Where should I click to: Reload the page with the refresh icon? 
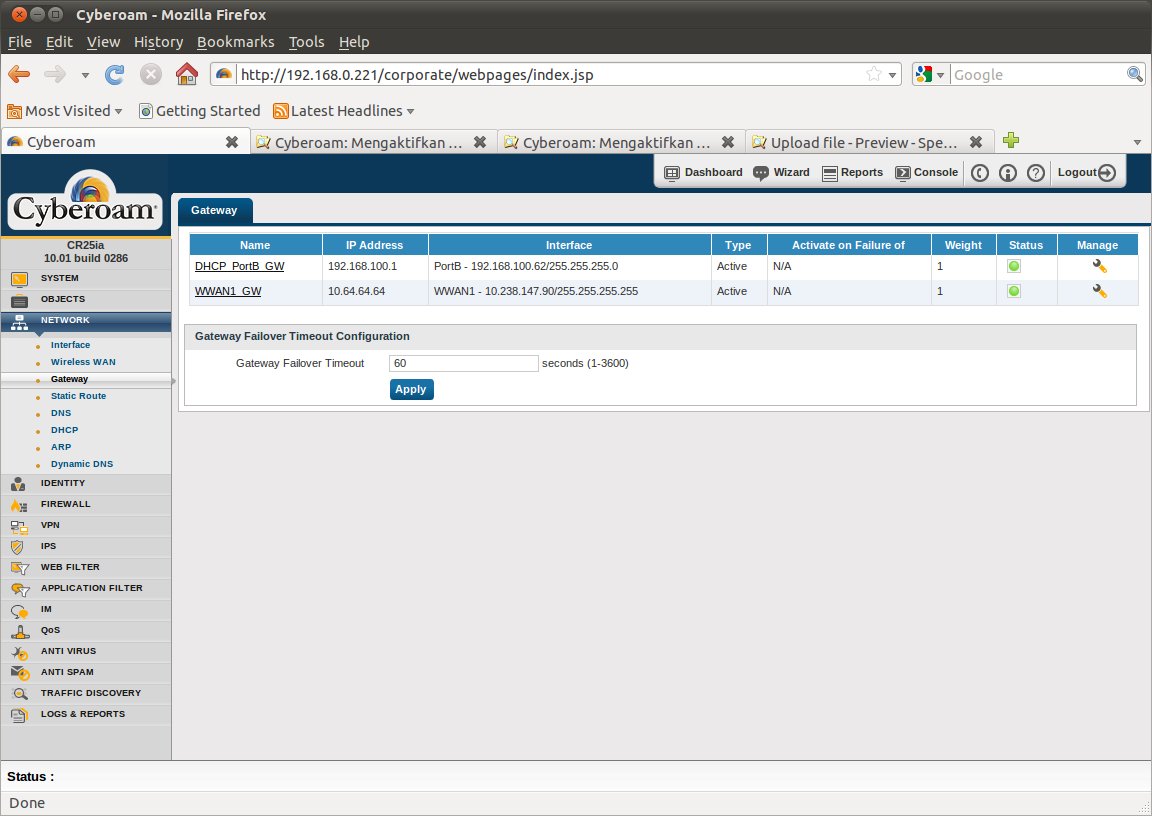(115, 74)
